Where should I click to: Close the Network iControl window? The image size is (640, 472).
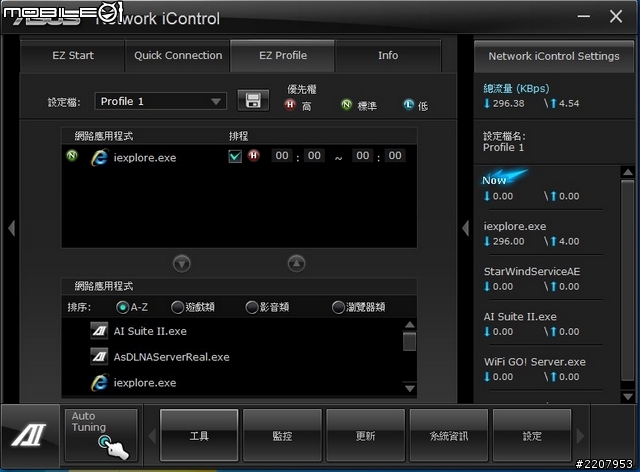pos(616,16)
